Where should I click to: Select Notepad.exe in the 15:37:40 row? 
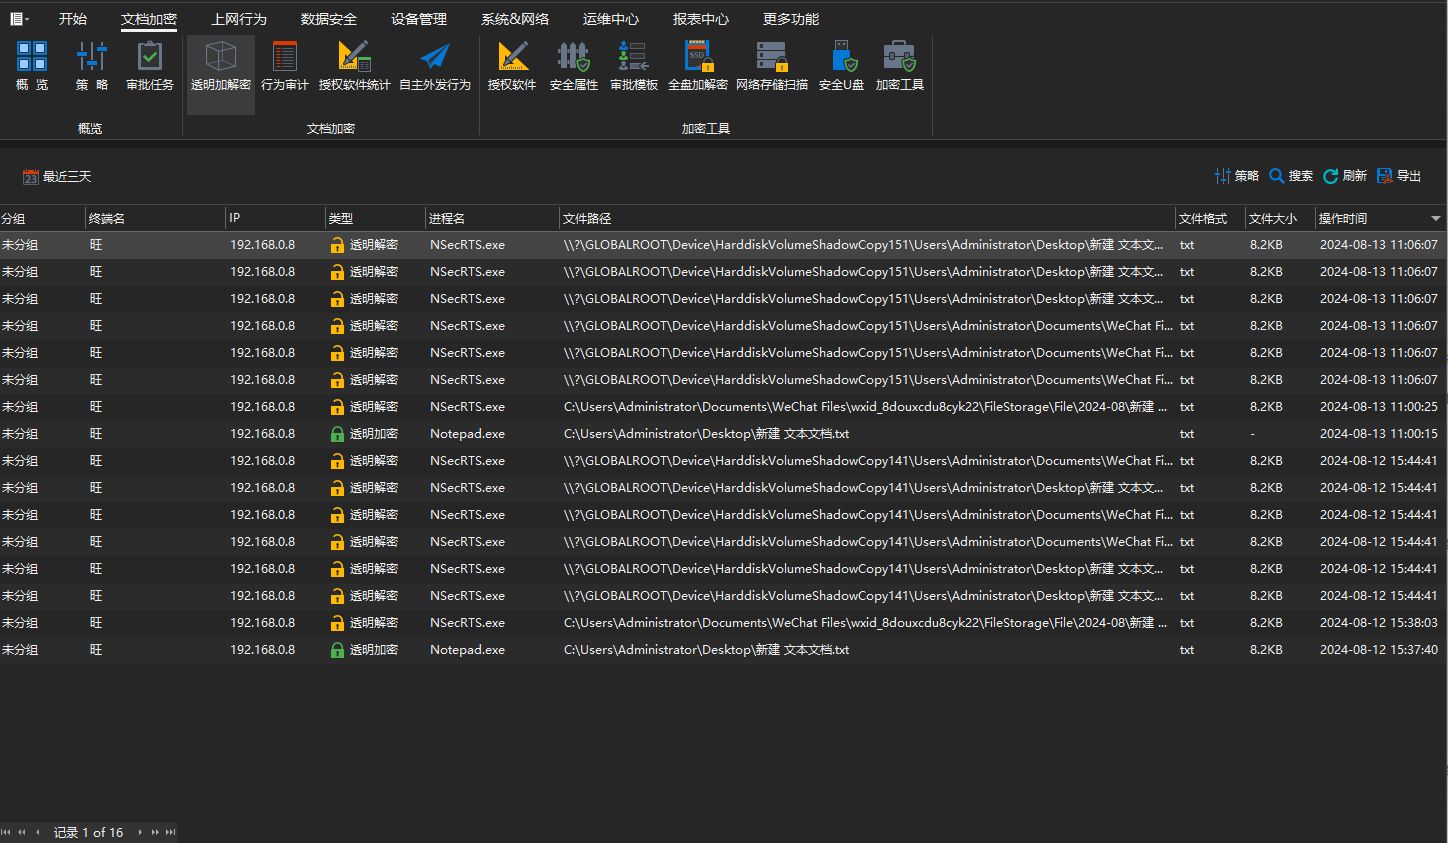tap(467, 650)
